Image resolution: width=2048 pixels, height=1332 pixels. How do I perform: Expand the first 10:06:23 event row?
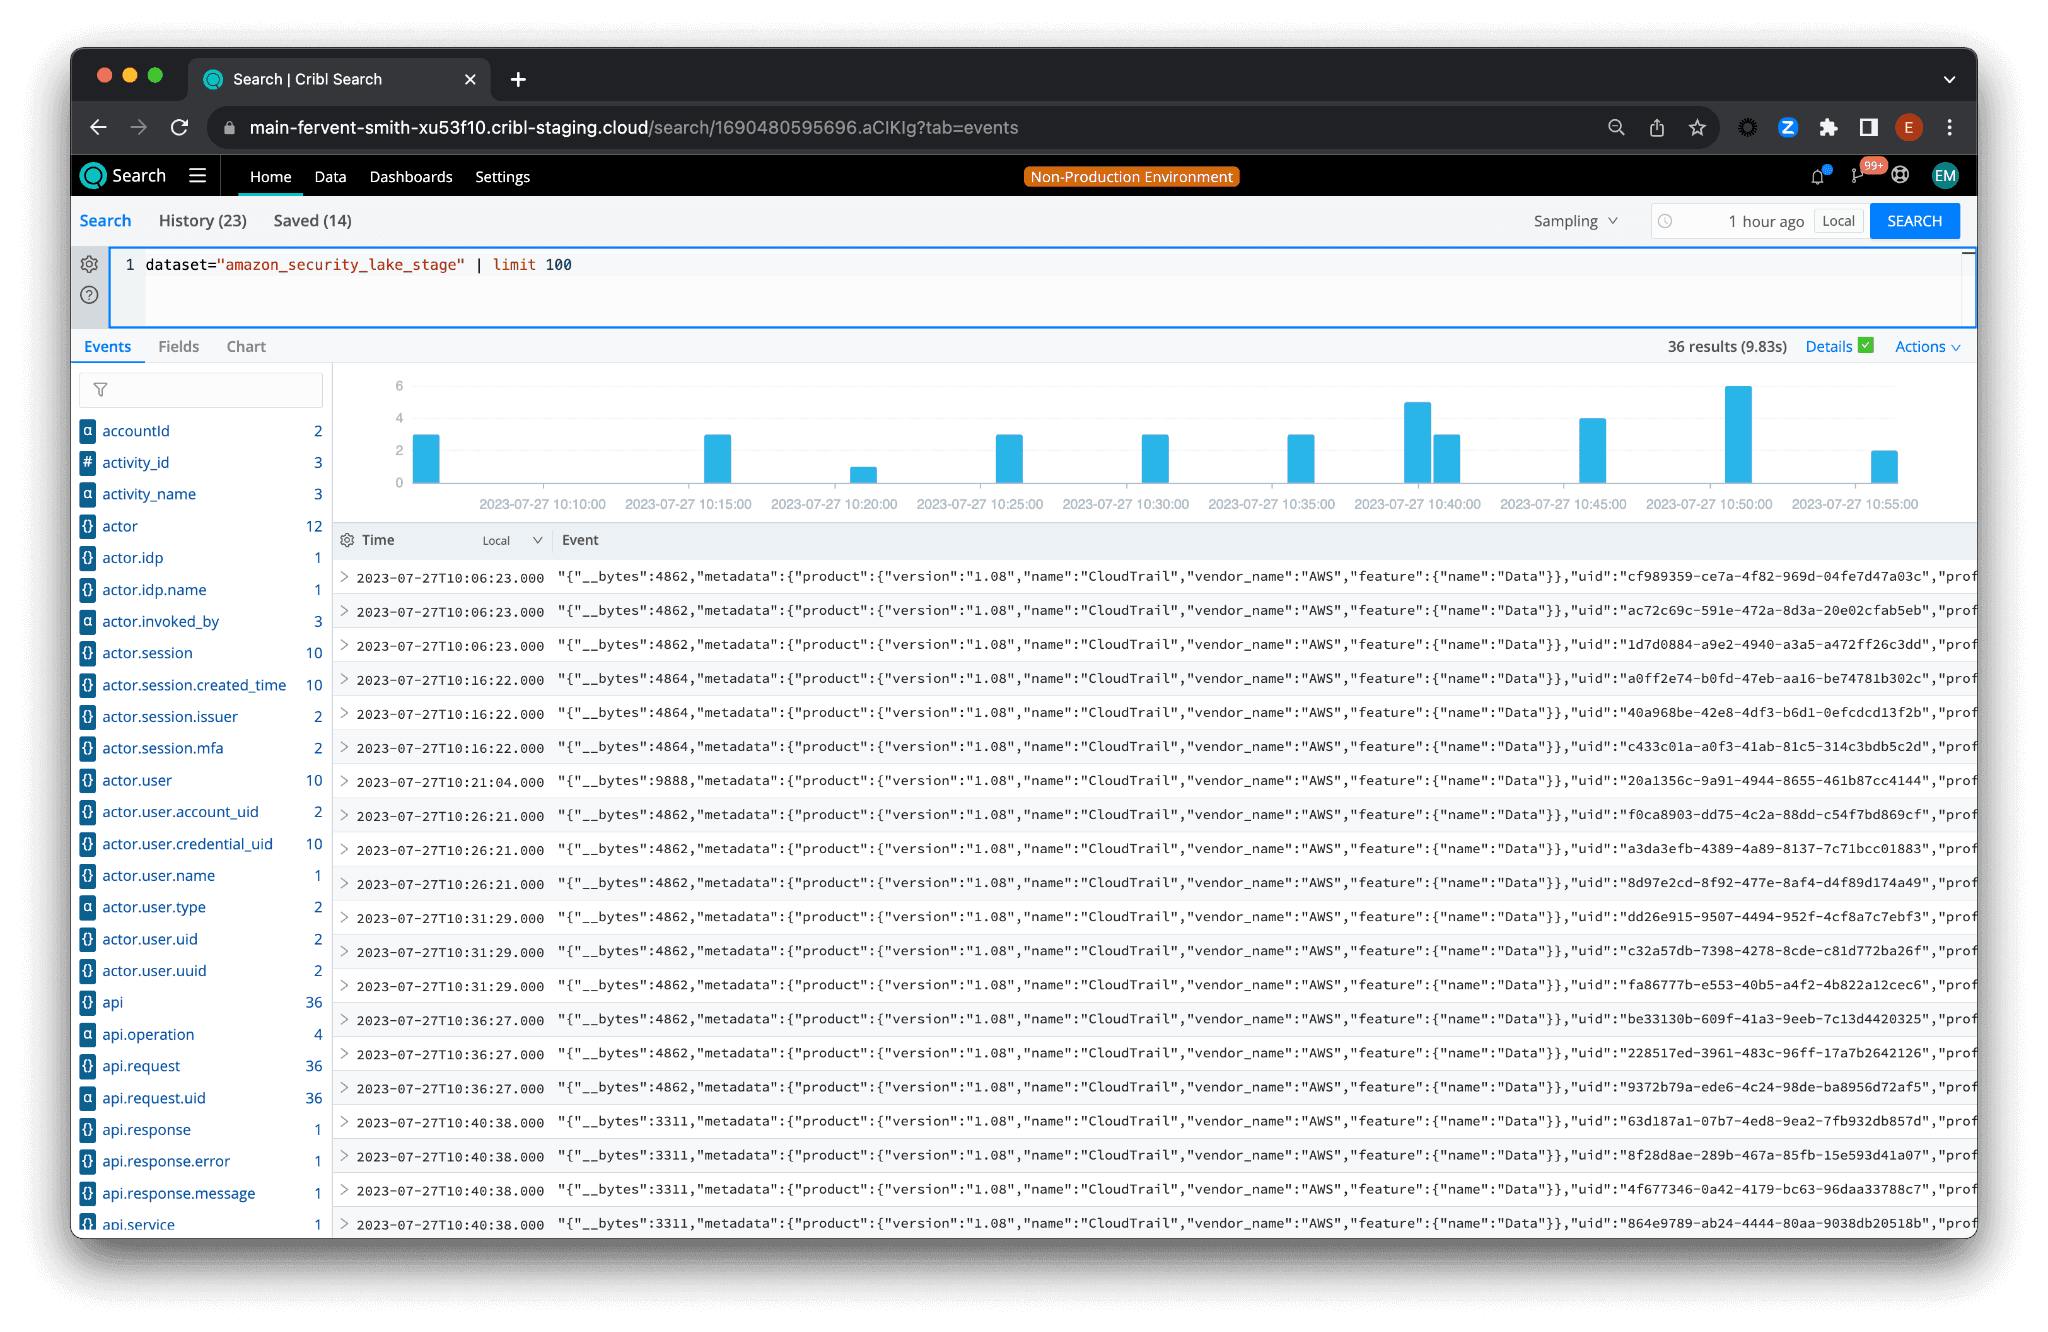[x=344, y=577]
